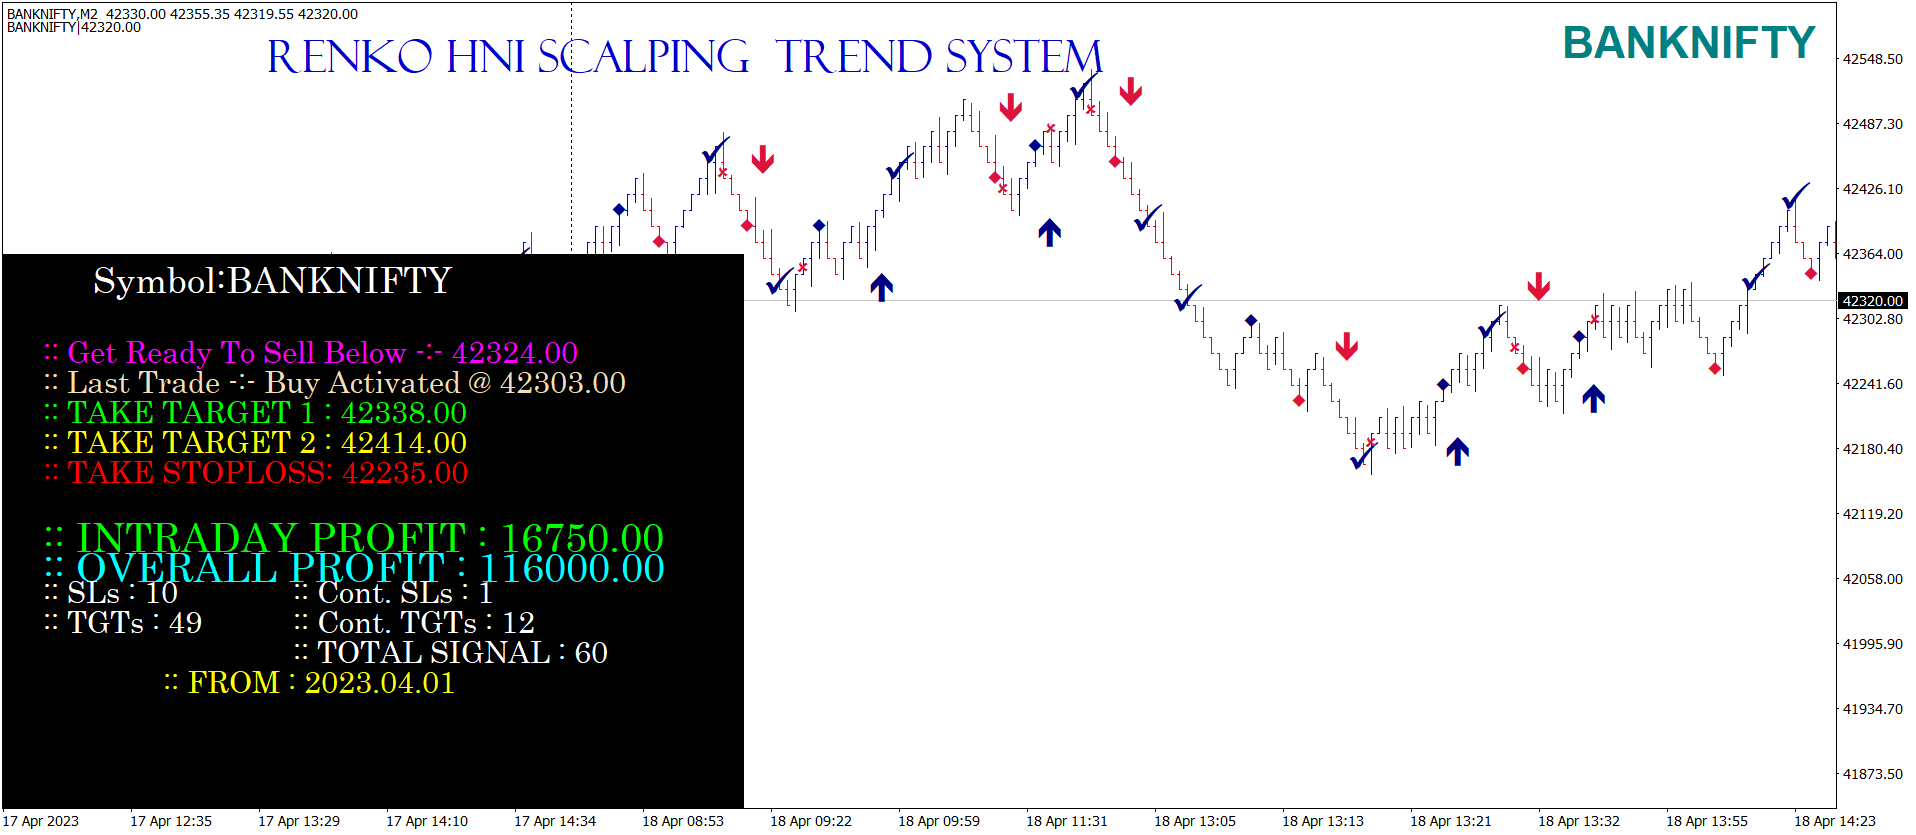The width and height of the screenshot is (1916, 835).
Task: Click the 41995.90 price axis label
Action: click(x=1872, y=644)
